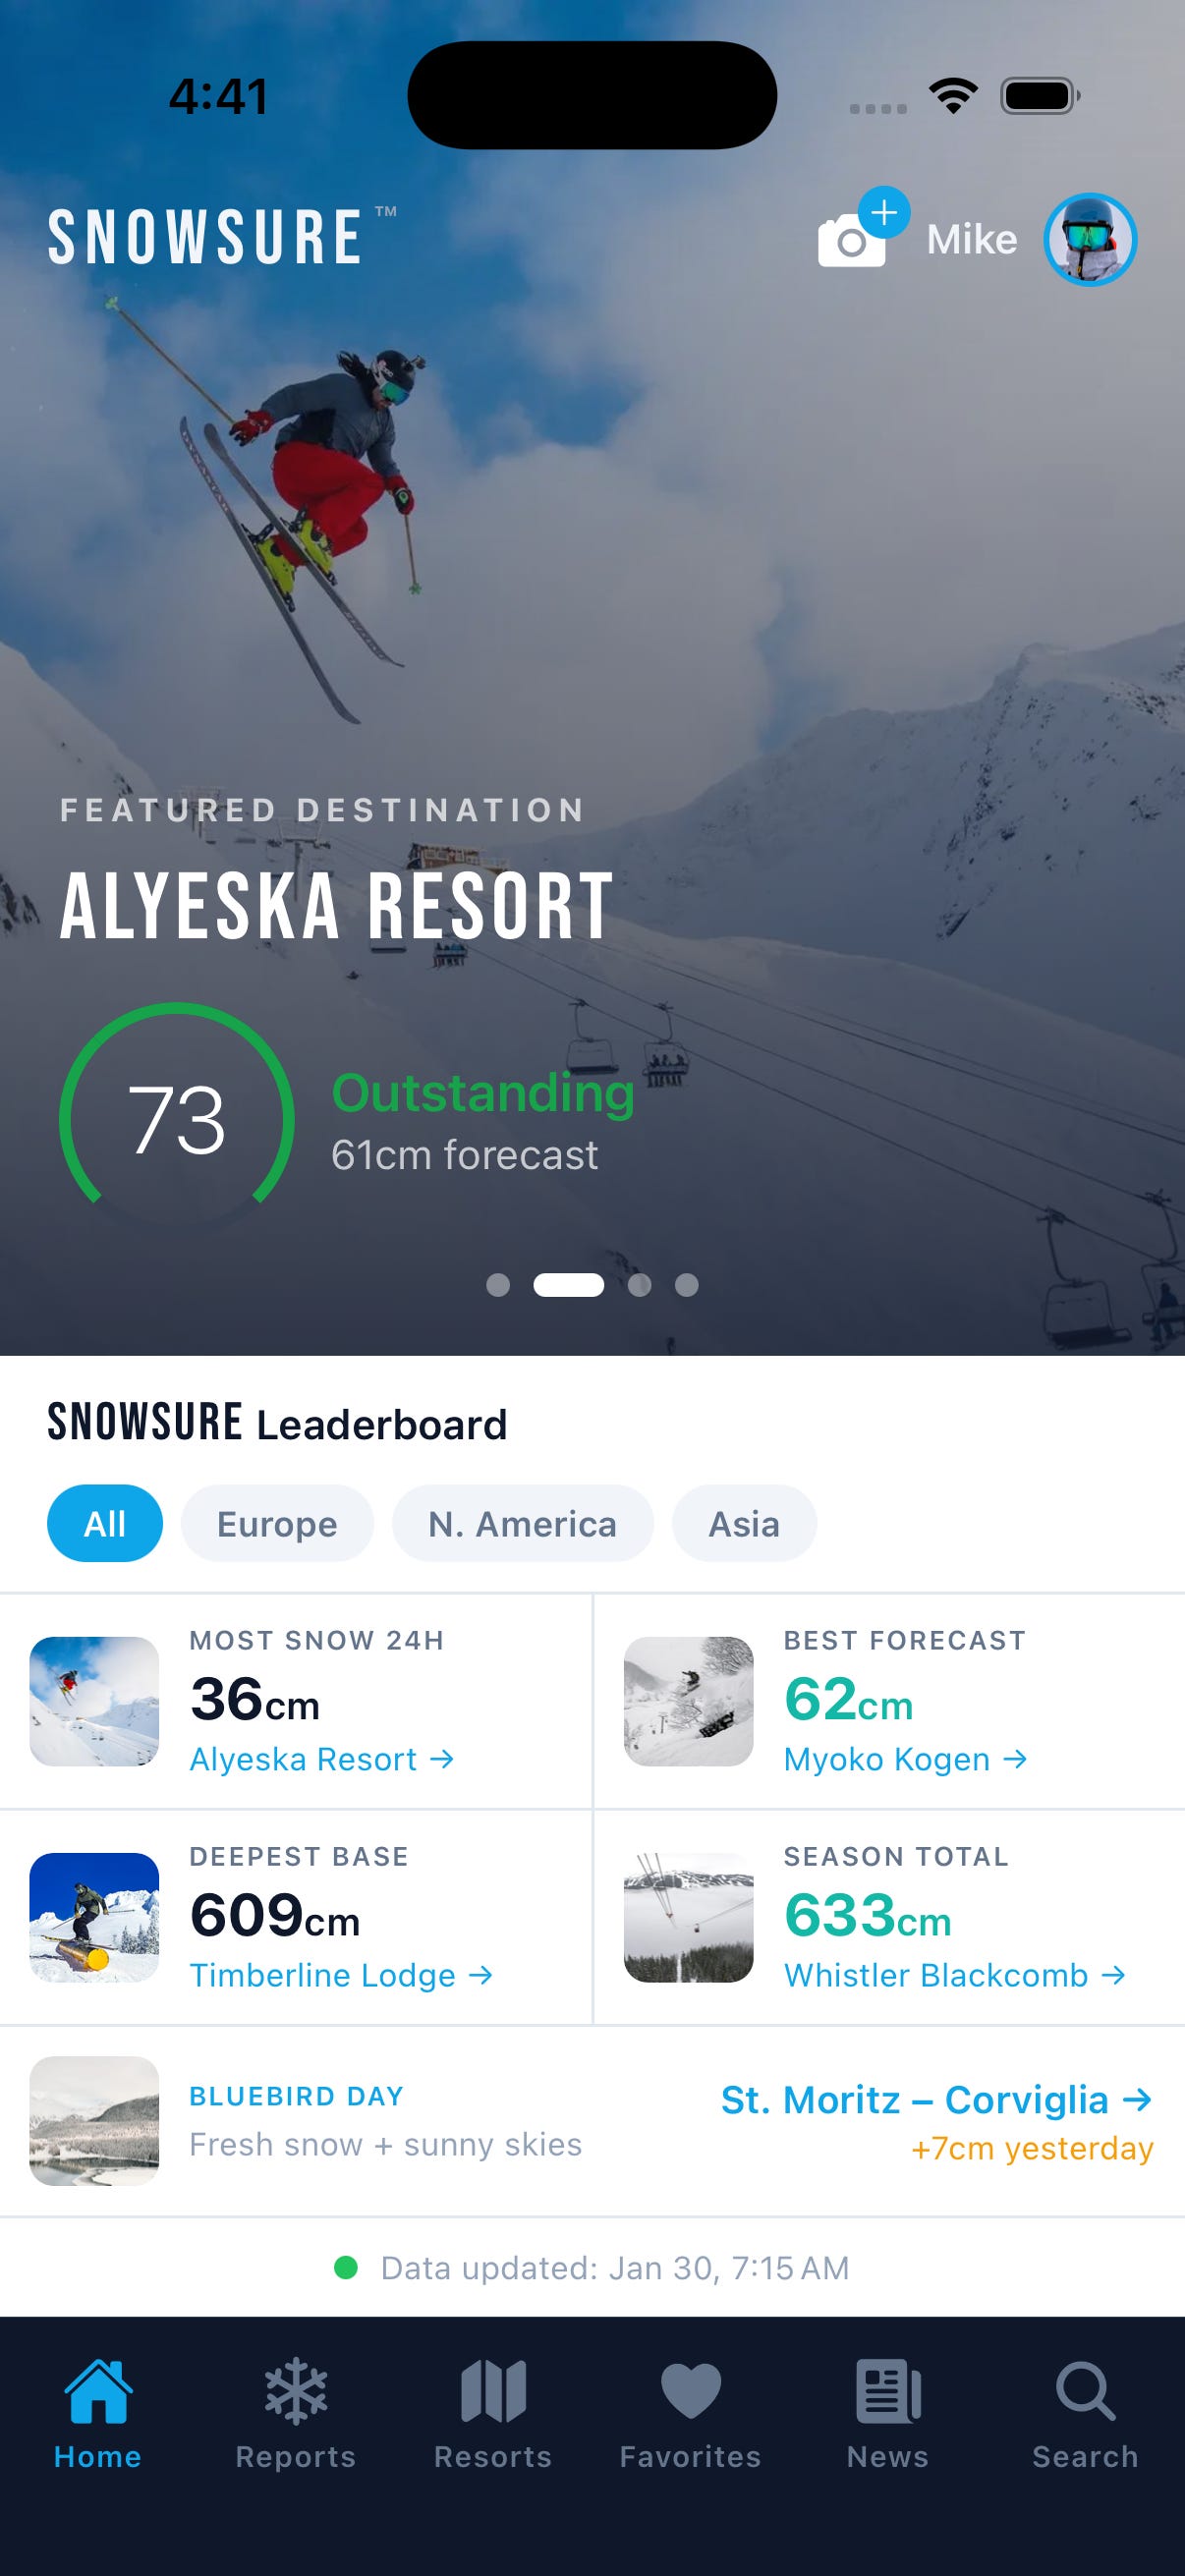Open Whistler Blackcomb season total link

[955, 1975]
